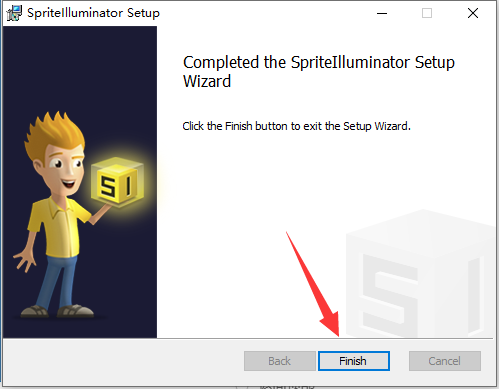Click the large 'S' on the watermark cube
Screen dimensions: 499x389
(x=388, y=292)
